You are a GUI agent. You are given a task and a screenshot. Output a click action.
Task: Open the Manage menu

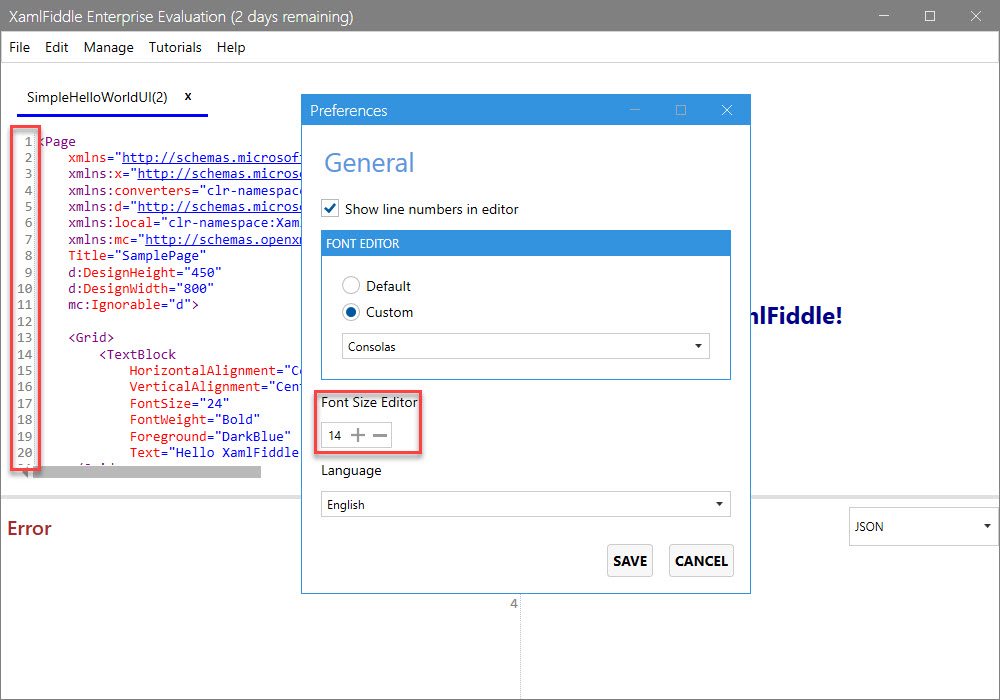[x=108, y=47]
